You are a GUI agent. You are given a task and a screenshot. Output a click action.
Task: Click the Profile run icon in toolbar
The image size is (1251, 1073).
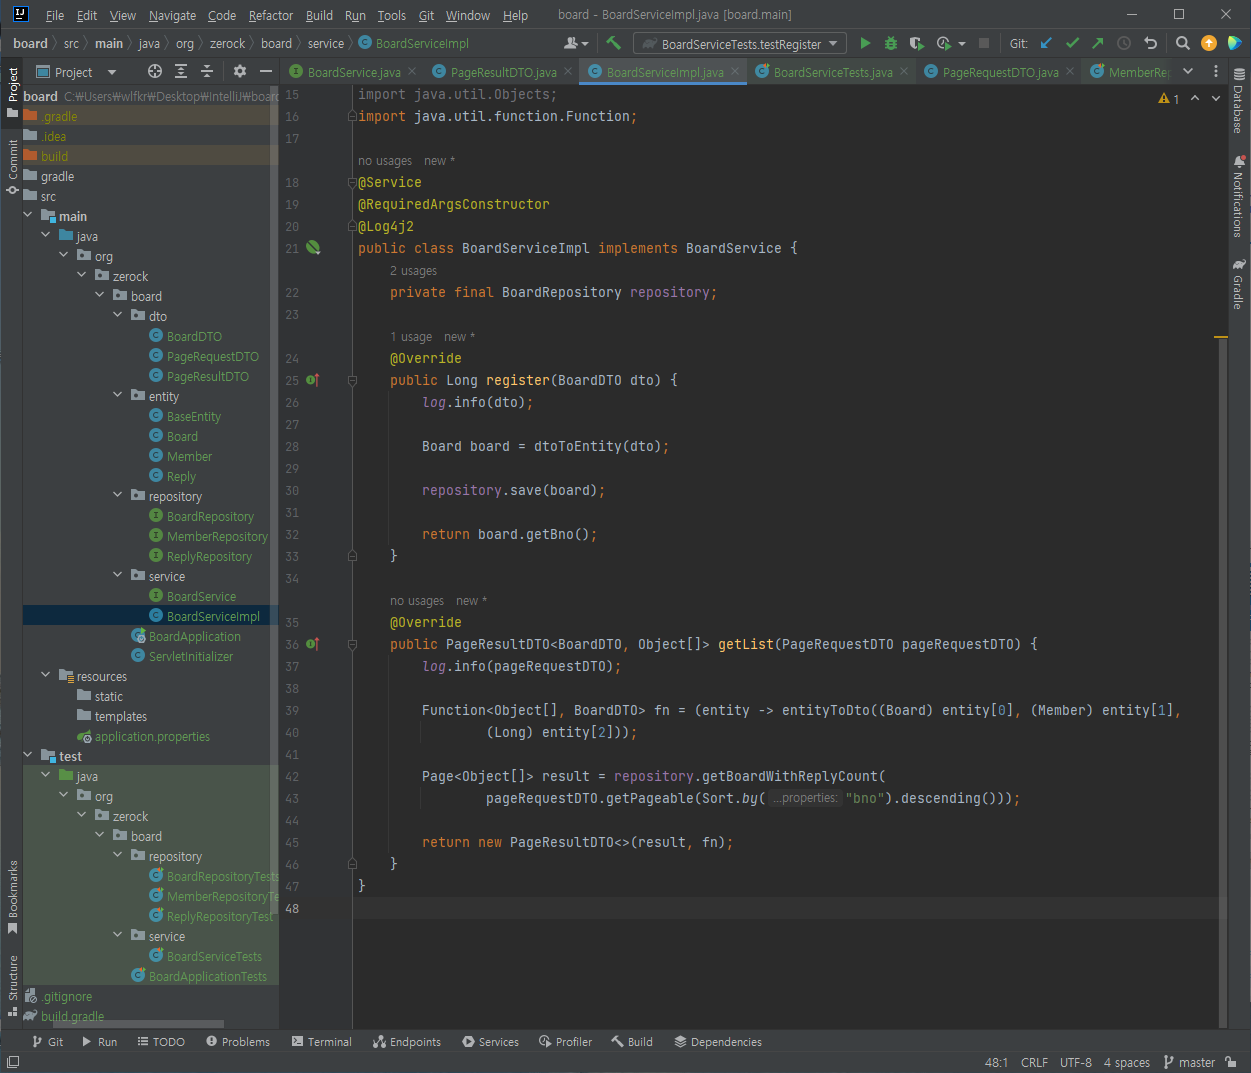click(x=944, y=43)
